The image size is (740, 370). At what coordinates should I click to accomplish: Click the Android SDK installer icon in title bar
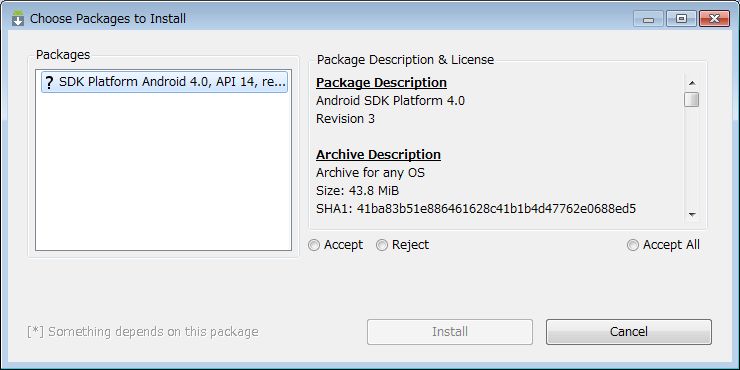click(x=18, y=18)
